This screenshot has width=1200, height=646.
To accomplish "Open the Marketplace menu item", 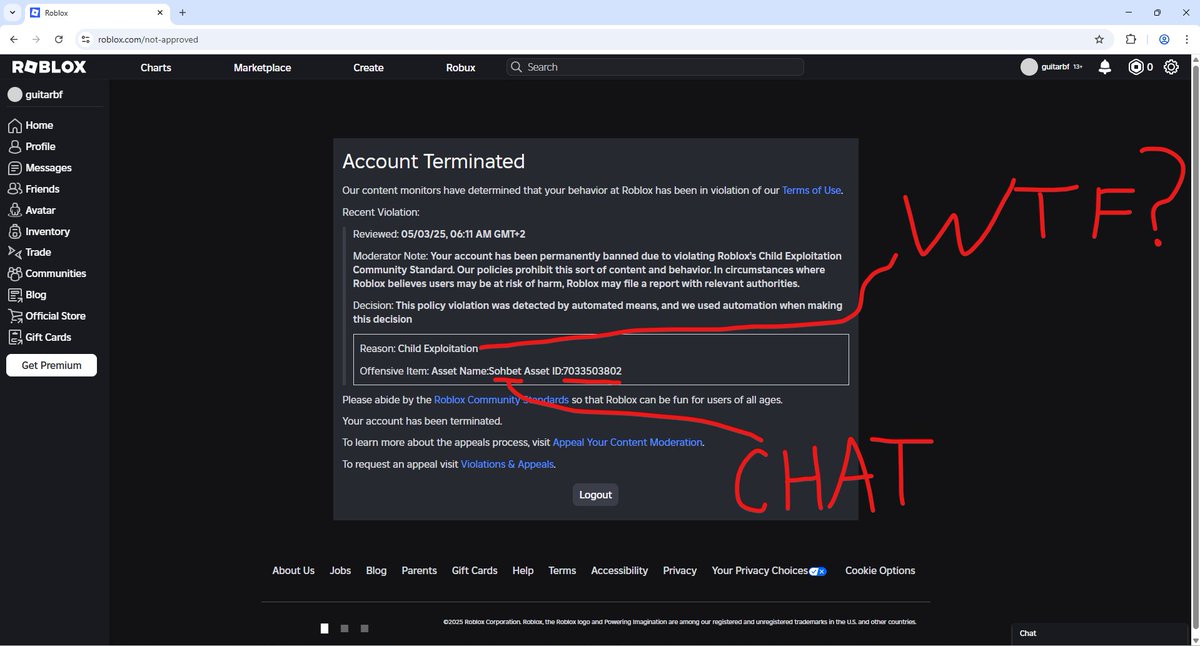I will [262, 67].
